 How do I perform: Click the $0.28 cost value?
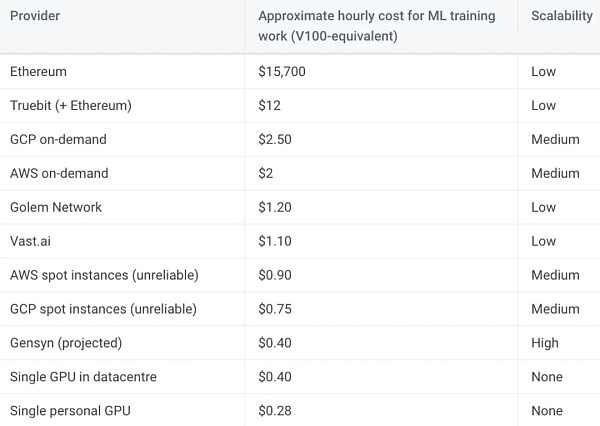coord(275,411)
